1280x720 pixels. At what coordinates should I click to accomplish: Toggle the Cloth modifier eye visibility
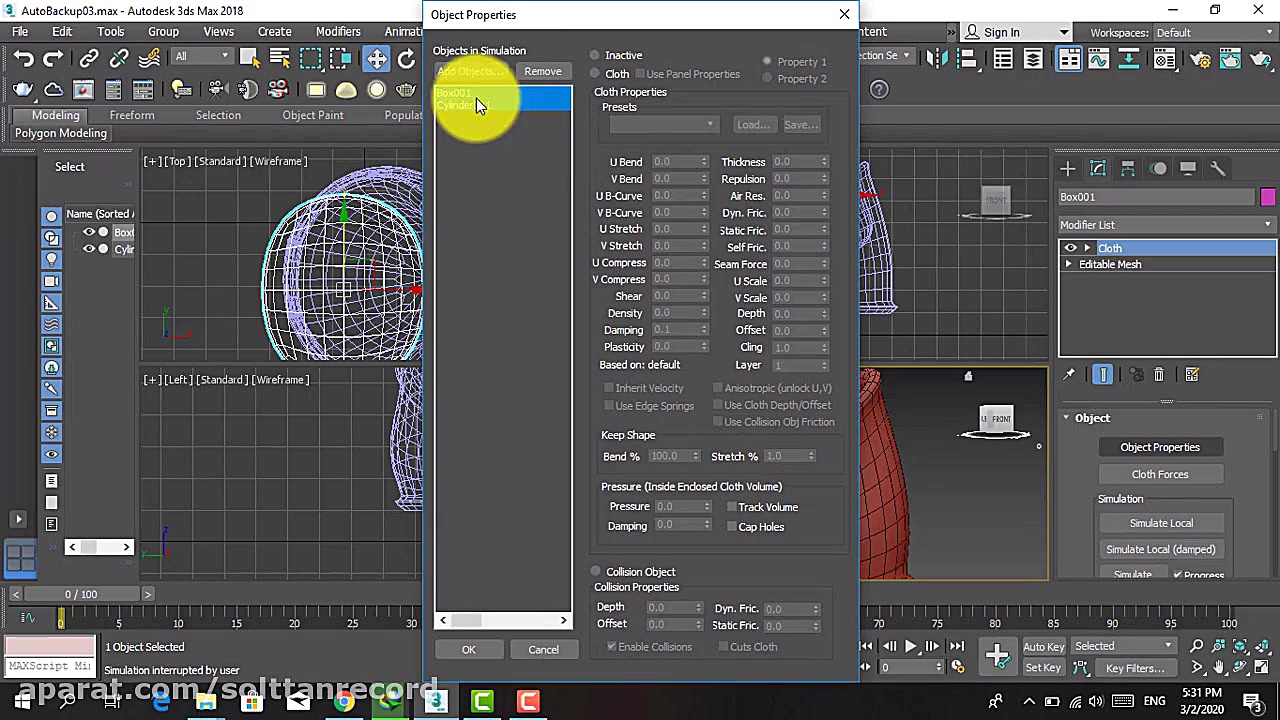pos(1071,248)
